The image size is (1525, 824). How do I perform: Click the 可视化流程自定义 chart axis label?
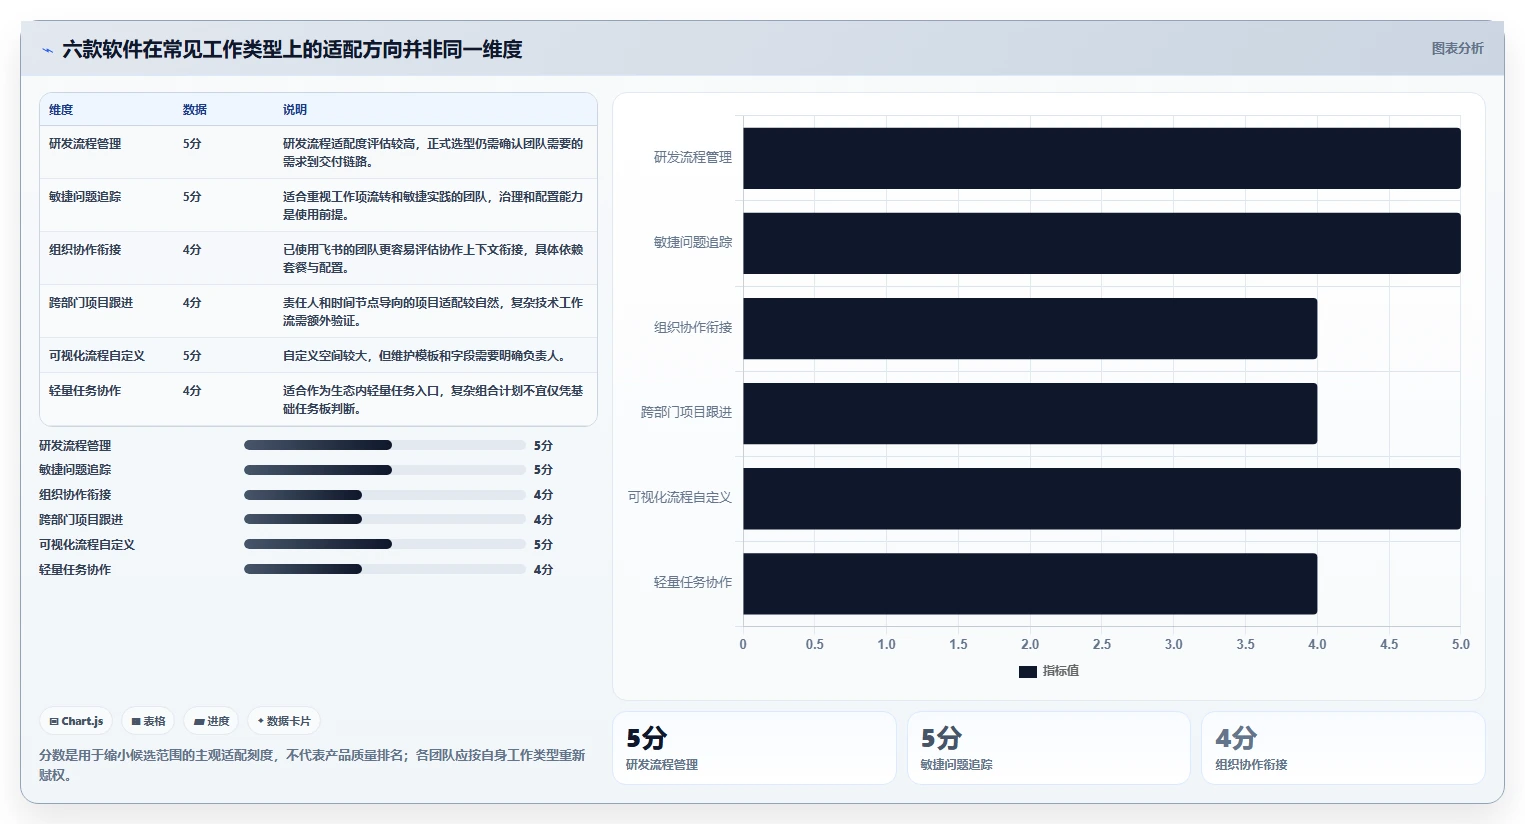coord(680,498)
